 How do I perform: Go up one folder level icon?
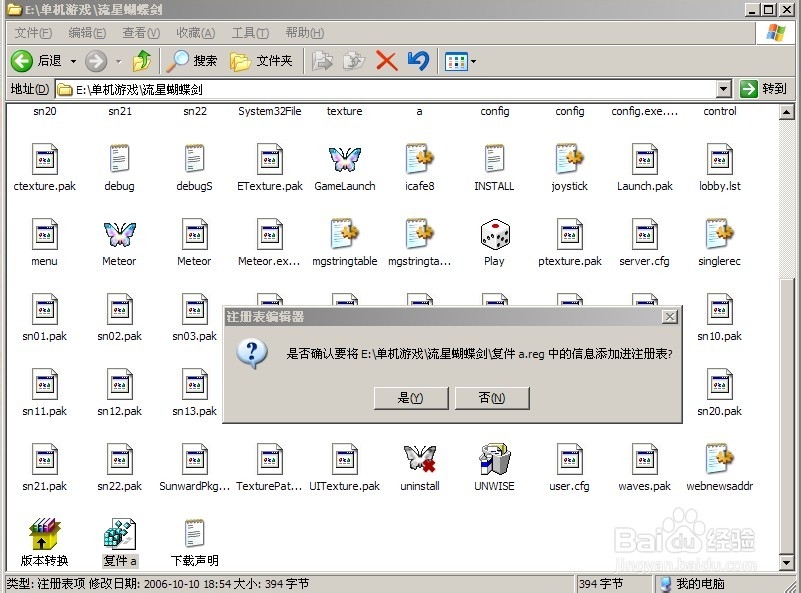tap(142, 61)
